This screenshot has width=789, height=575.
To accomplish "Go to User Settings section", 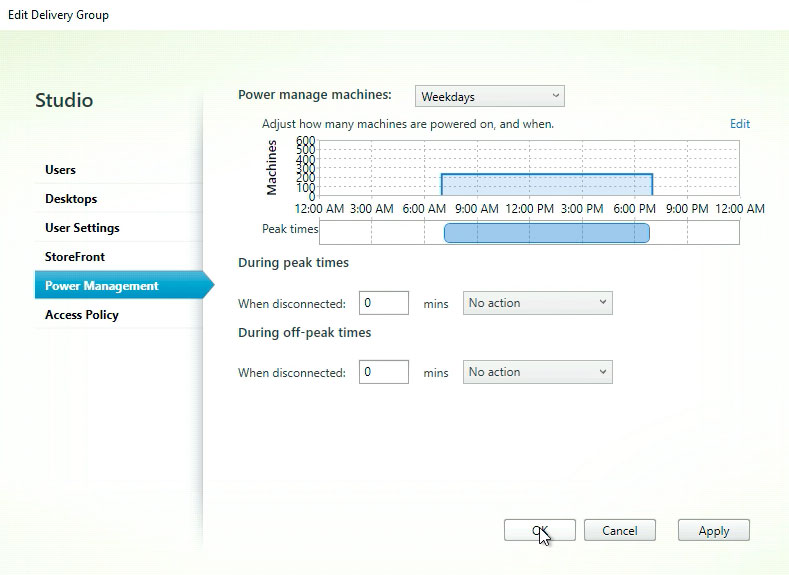I will point(82,228).
